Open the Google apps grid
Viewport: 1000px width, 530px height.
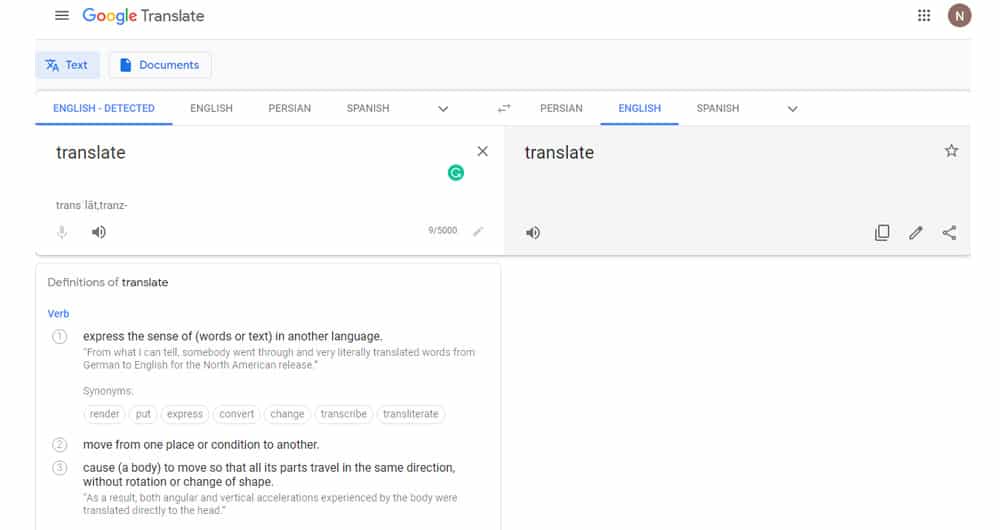tap(923, 15)
